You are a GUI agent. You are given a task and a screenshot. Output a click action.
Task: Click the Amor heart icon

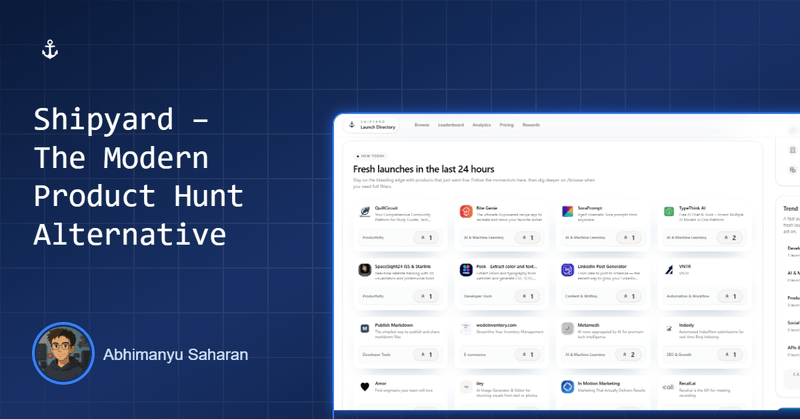365,387
